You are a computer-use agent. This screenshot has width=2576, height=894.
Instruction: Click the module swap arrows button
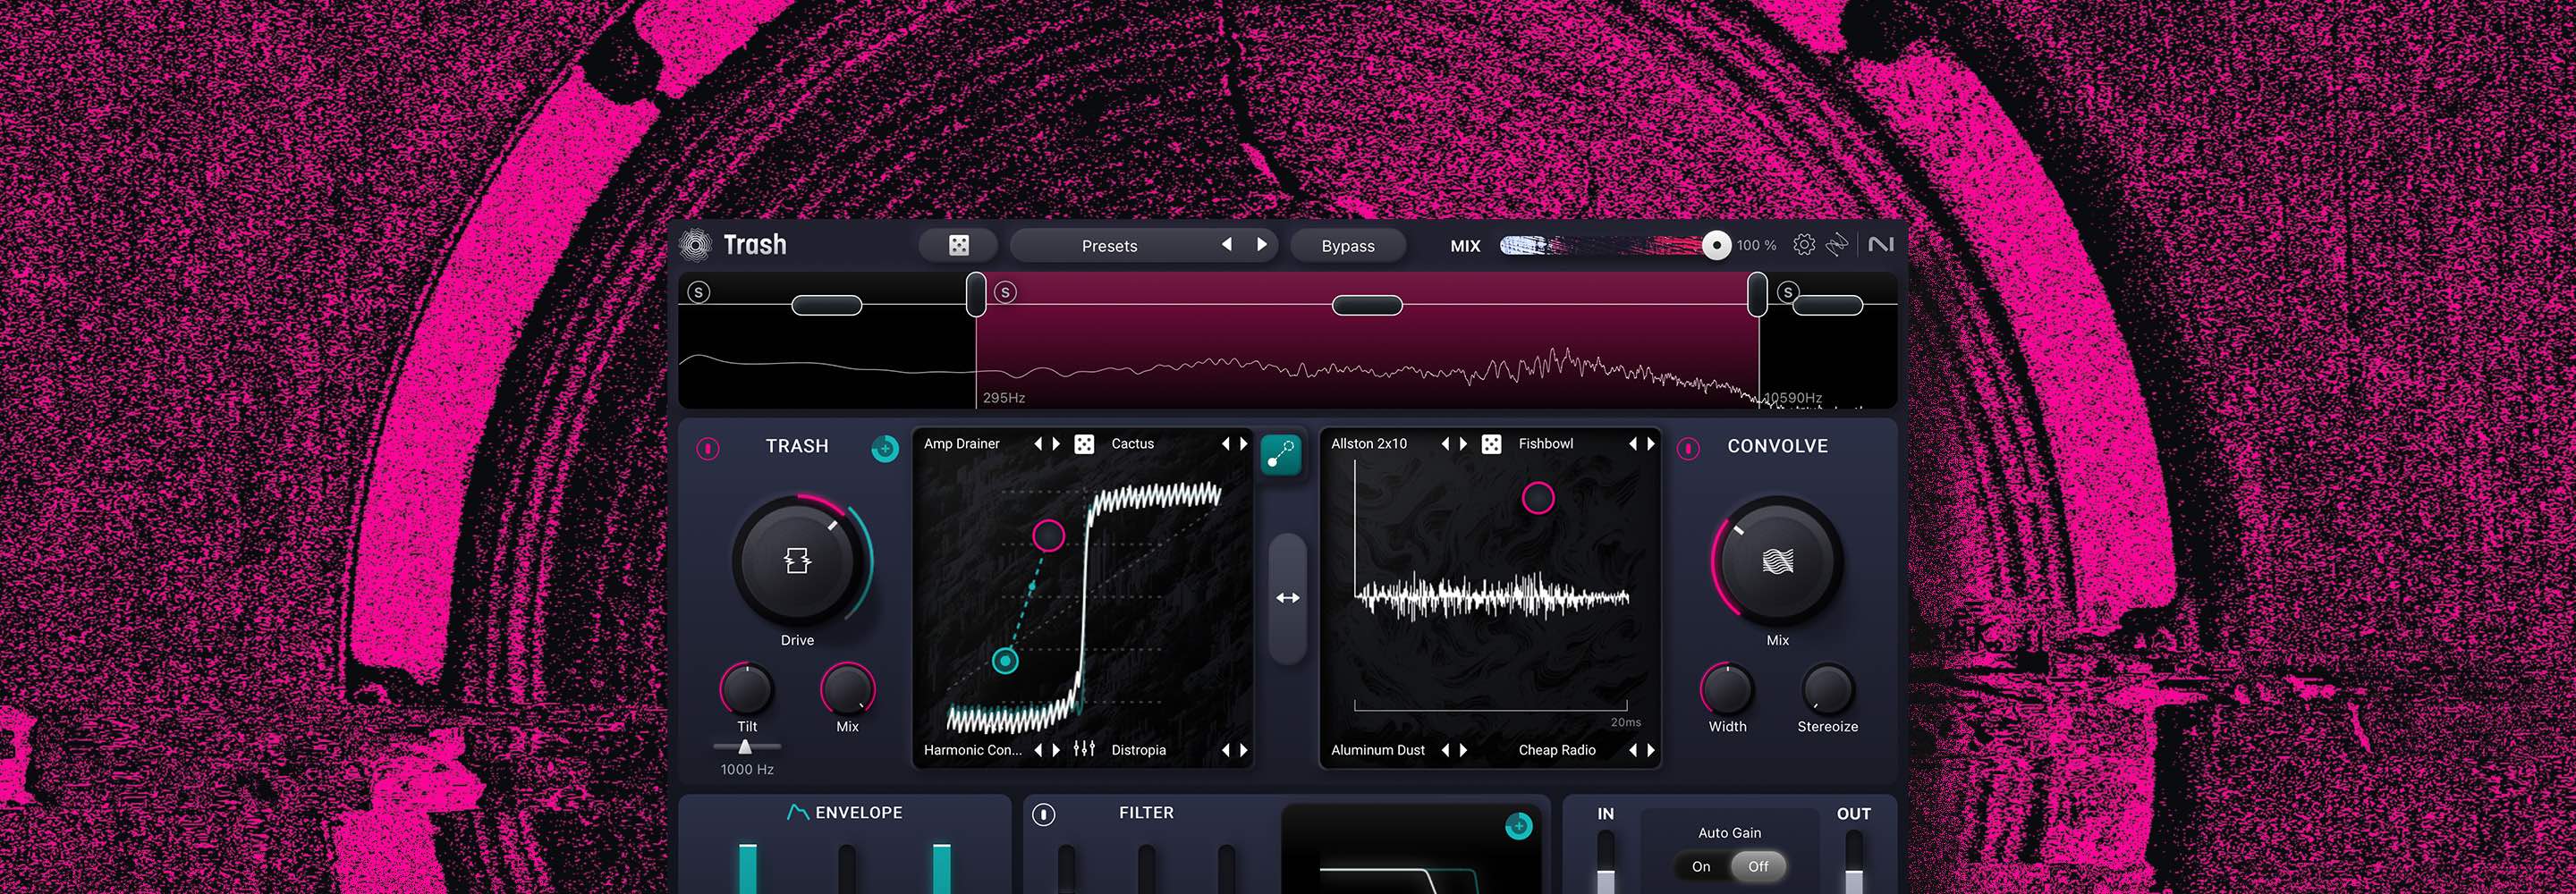tap(1288, 598)
